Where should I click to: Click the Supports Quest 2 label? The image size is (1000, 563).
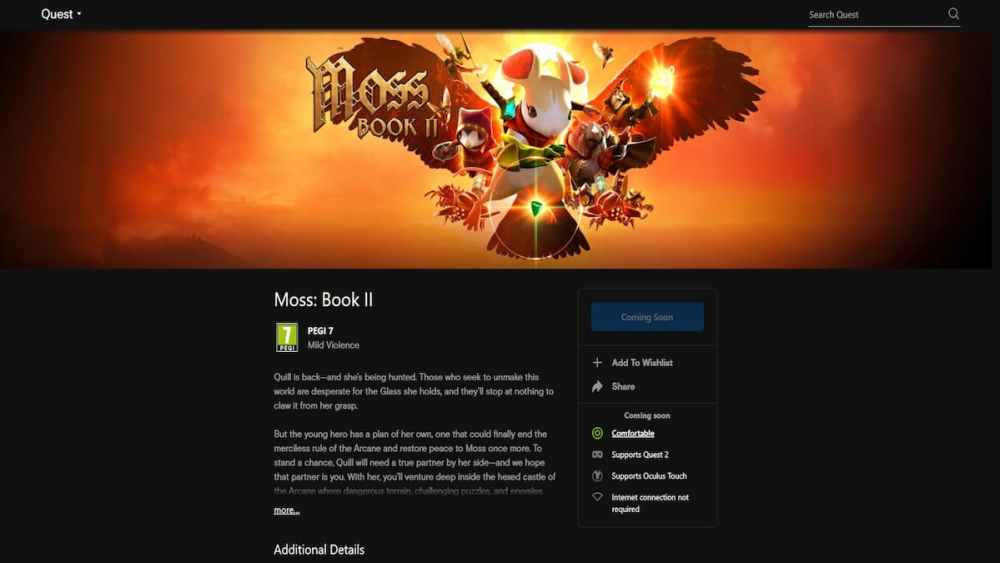click(640, 455)
